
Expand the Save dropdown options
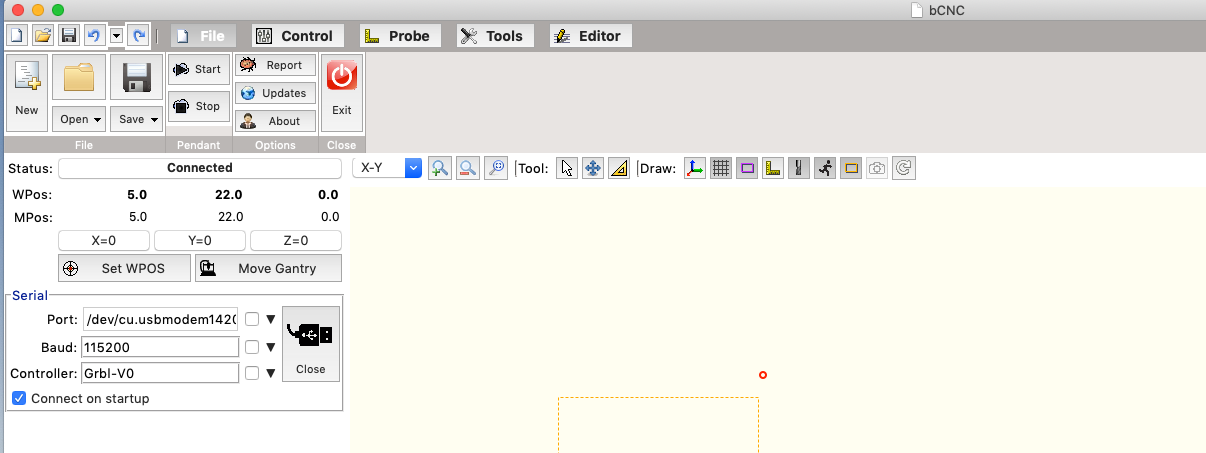(137, 119)
